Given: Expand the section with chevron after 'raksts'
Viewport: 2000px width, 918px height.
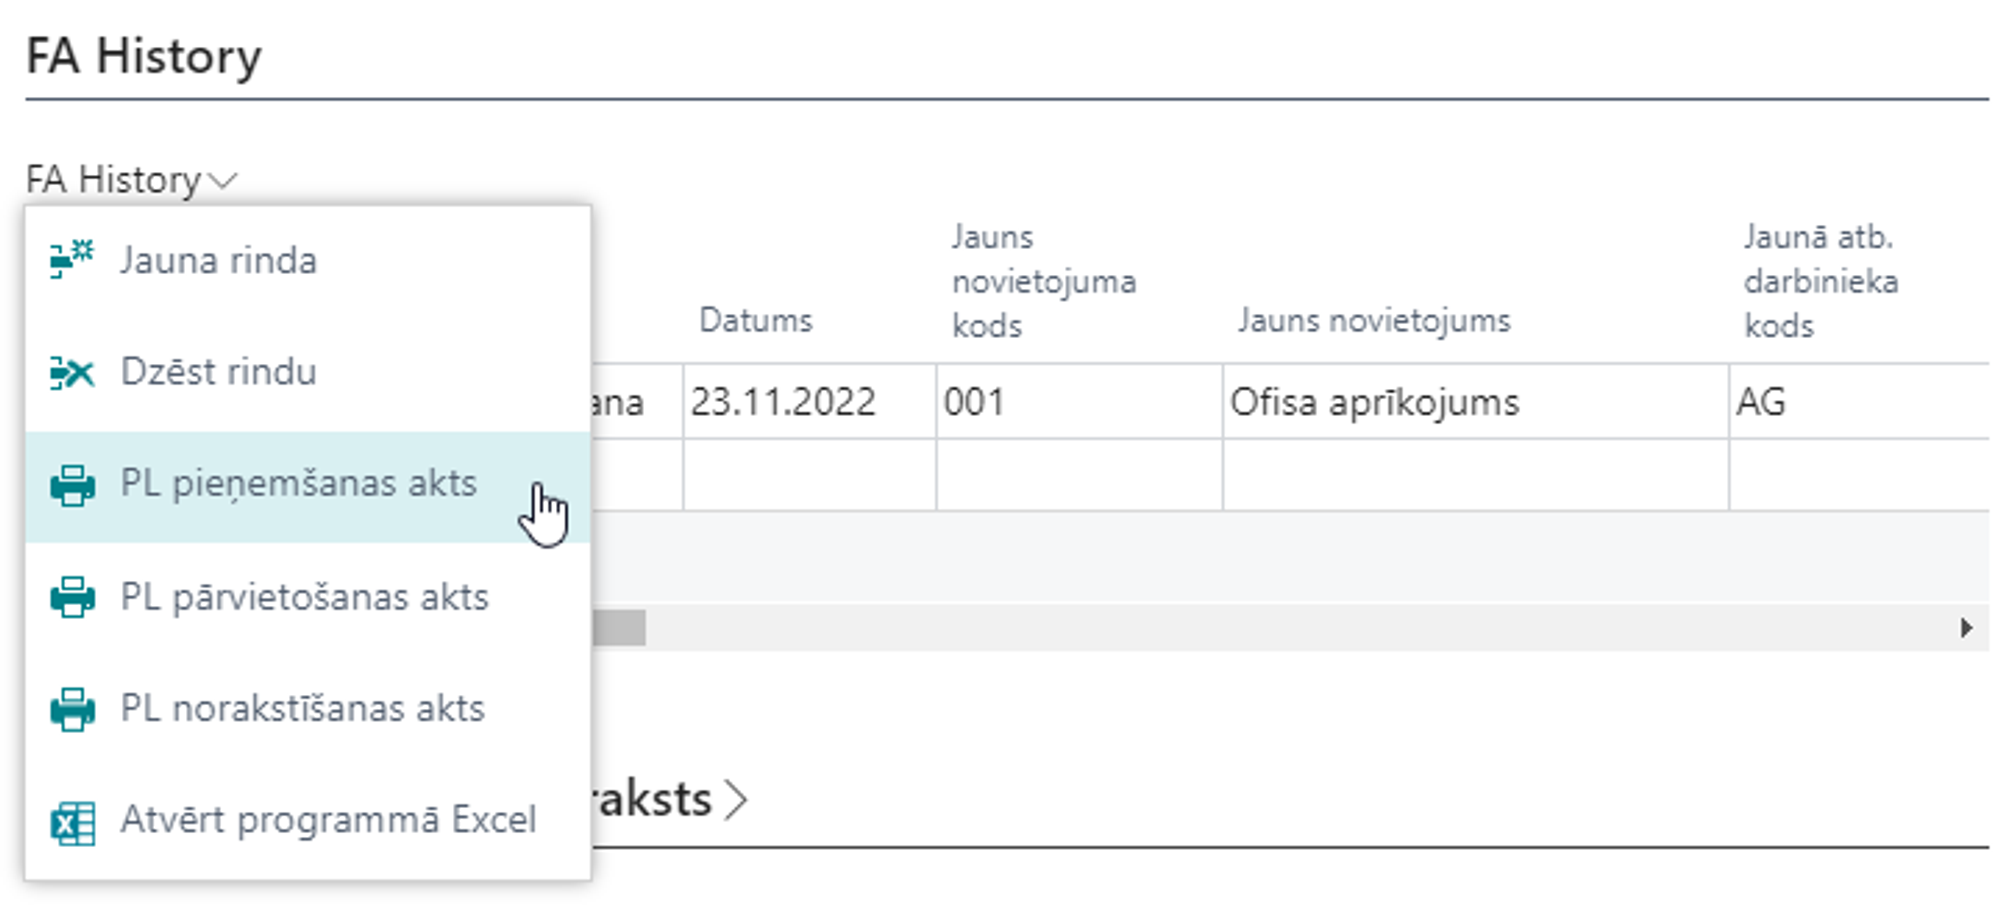Looking at the screenshot, I should [736, 800].
